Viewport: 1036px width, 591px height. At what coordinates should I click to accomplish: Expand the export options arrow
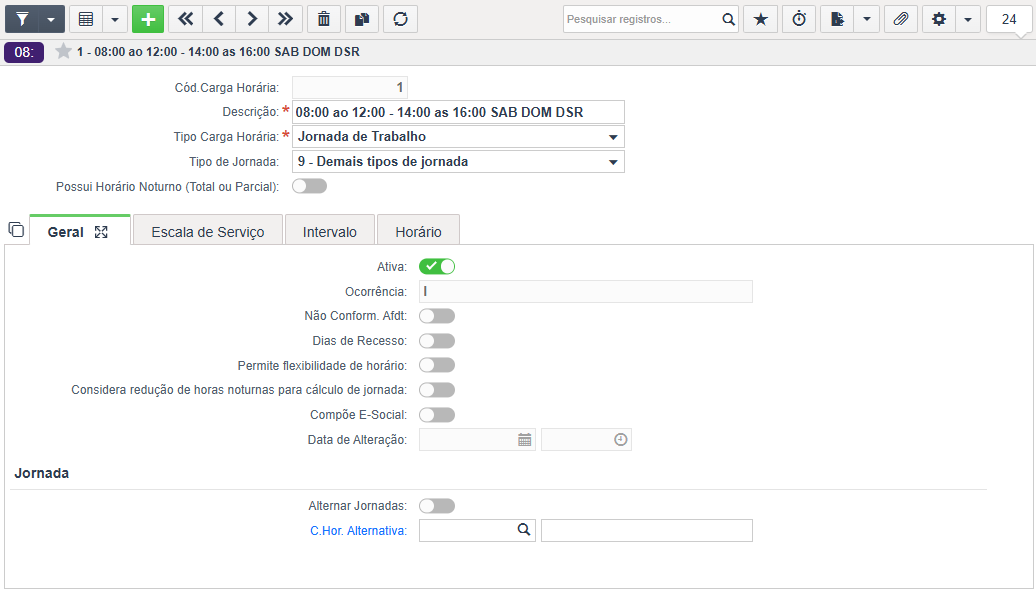tap(866, 19)
